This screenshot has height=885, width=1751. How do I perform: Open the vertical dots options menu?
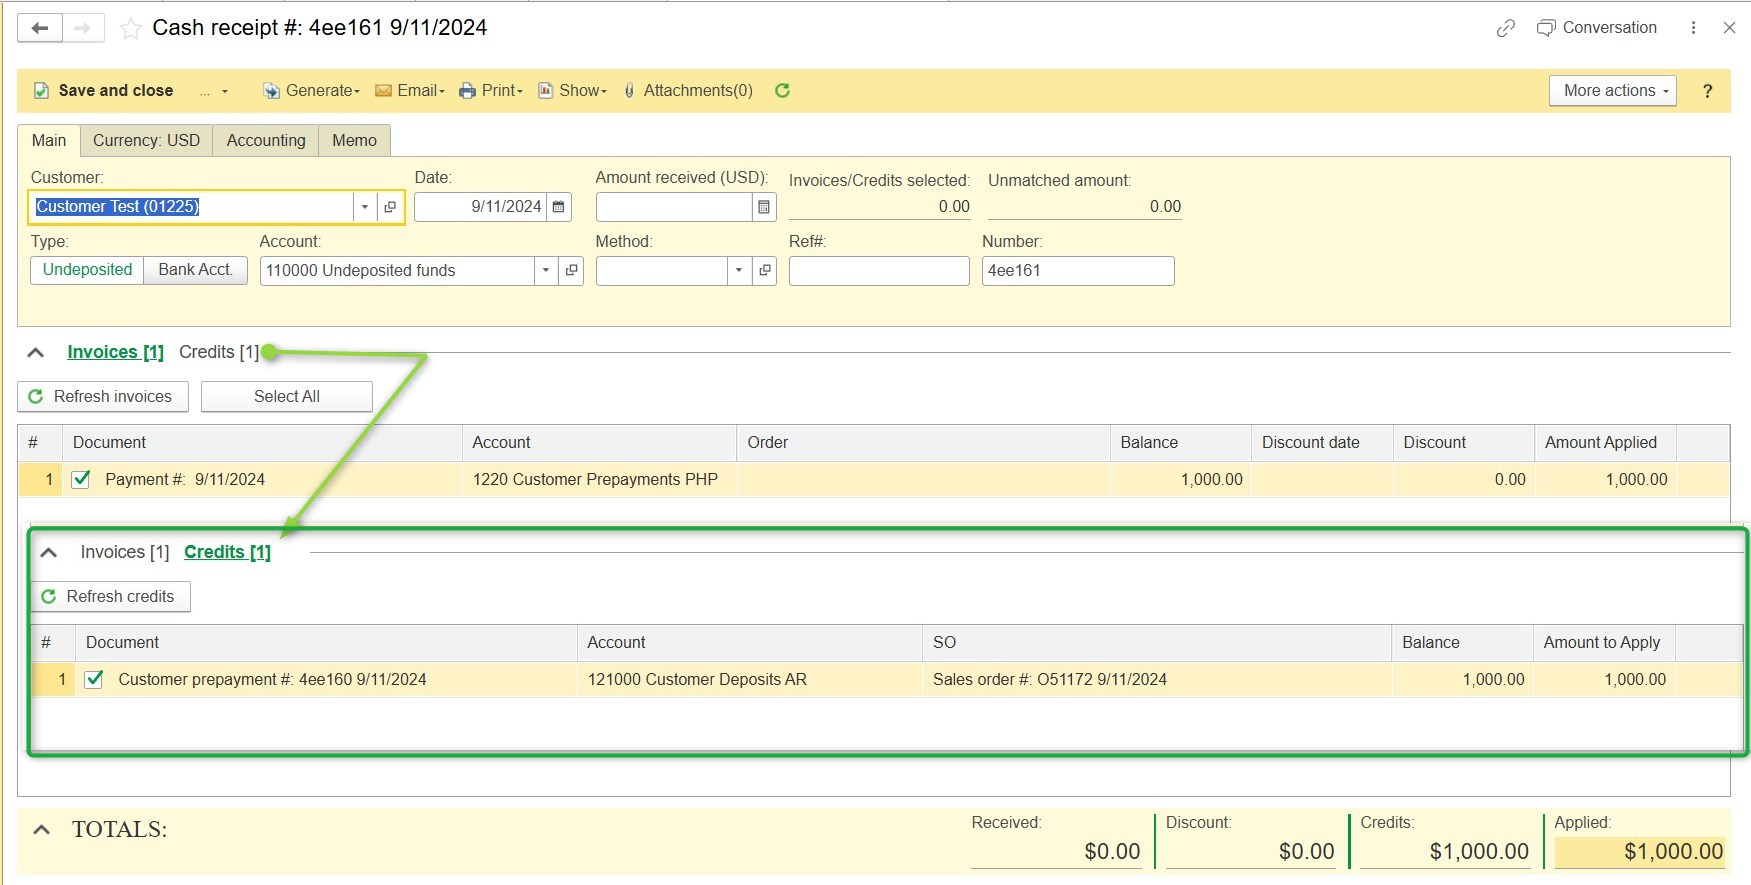pyautogui.click(x=1693, y=28)
